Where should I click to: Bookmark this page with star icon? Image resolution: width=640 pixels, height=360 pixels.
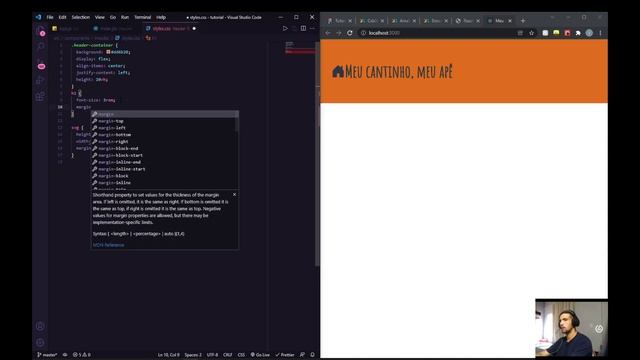click(531, 33)
